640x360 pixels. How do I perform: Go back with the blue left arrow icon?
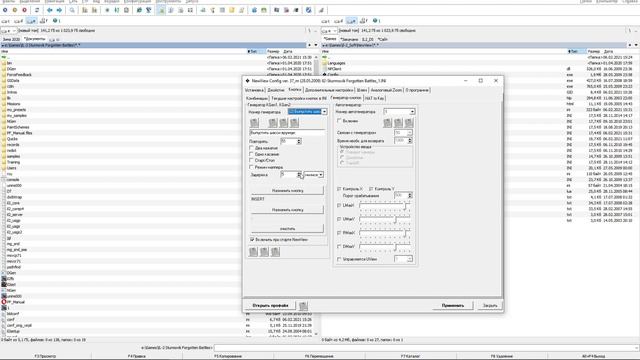(x=50, y=10)
